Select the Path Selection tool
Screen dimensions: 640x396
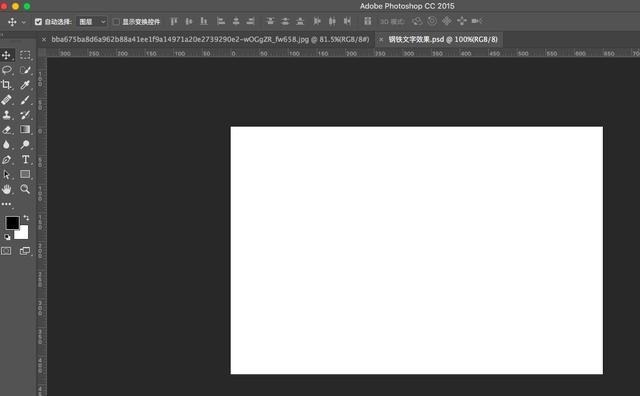point(7,174)
